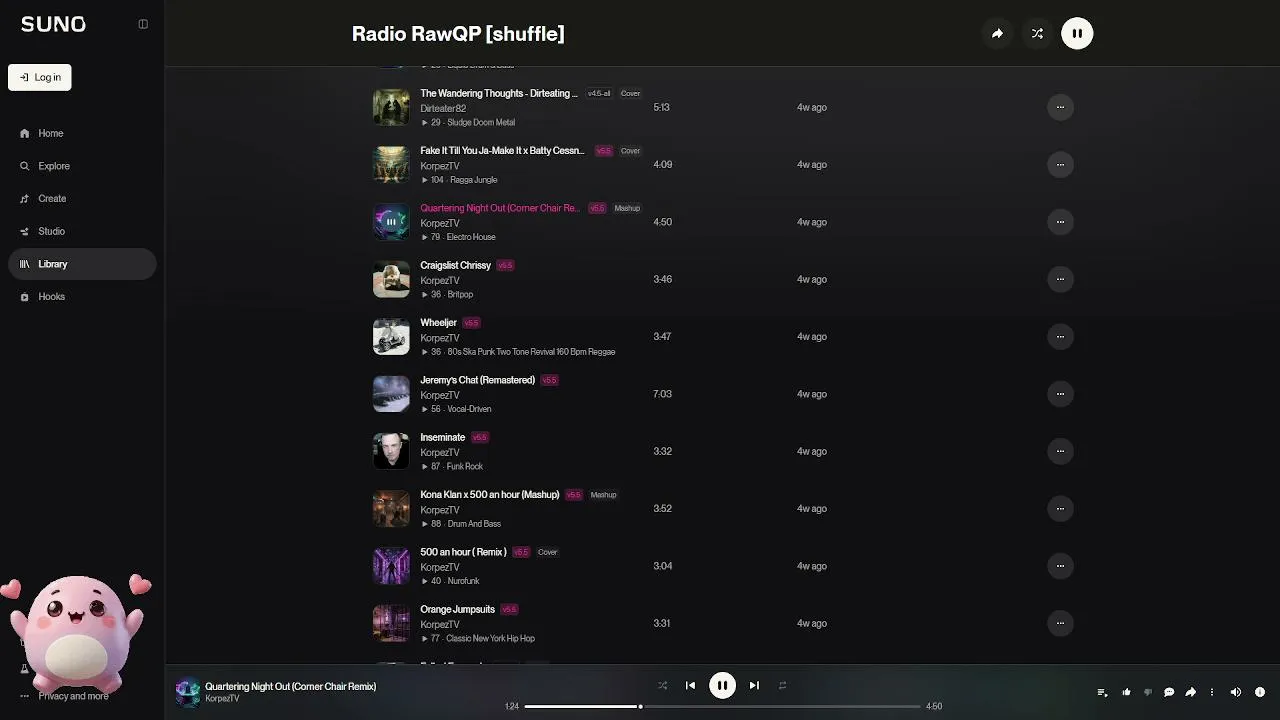This screenshot has width=1280, height=720.
Task: Open more options for Quartering Night Out row
Action: coord(1060,222)
